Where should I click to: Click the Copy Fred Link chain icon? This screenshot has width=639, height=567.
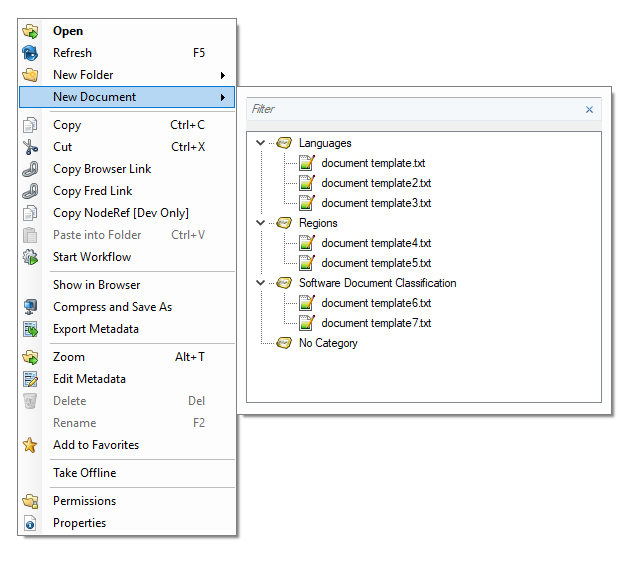(30, 191)
